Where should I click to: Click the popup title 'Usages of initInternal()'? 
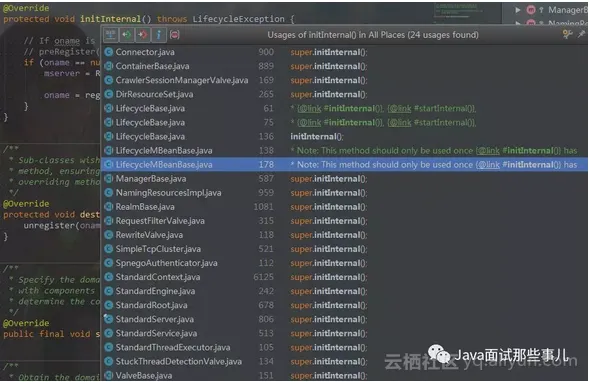[312, 35]
